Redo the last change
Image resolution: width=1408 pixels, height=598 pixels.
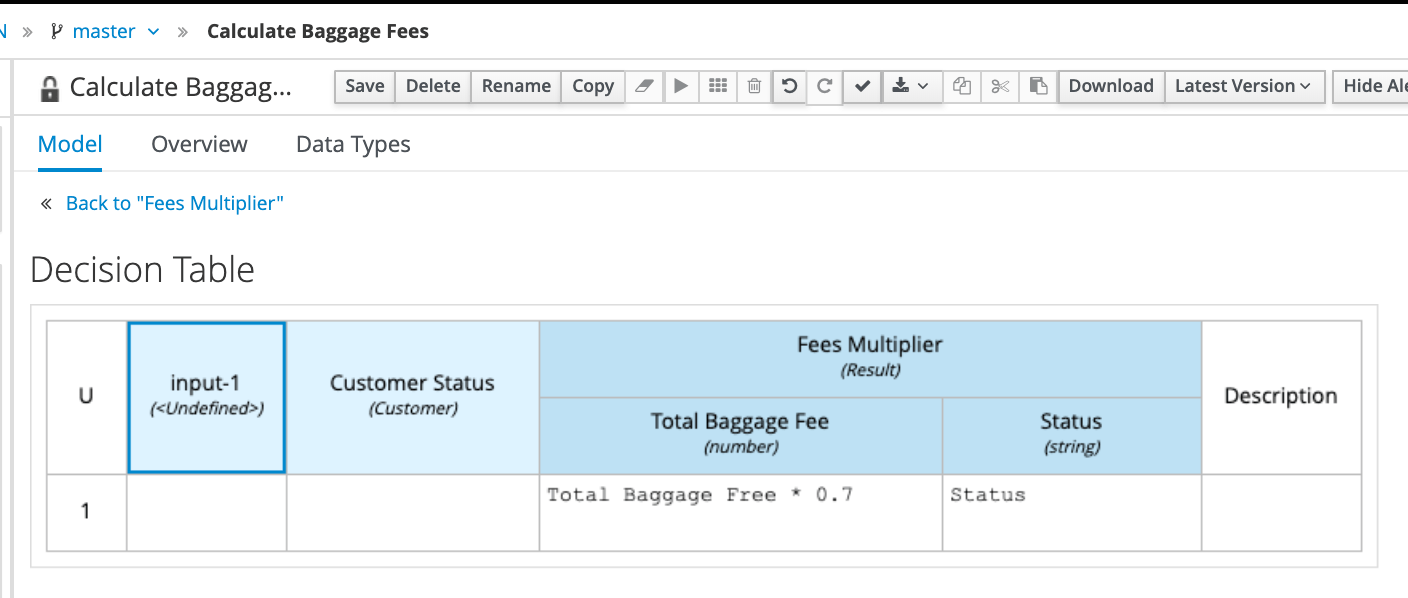(825, 86)
